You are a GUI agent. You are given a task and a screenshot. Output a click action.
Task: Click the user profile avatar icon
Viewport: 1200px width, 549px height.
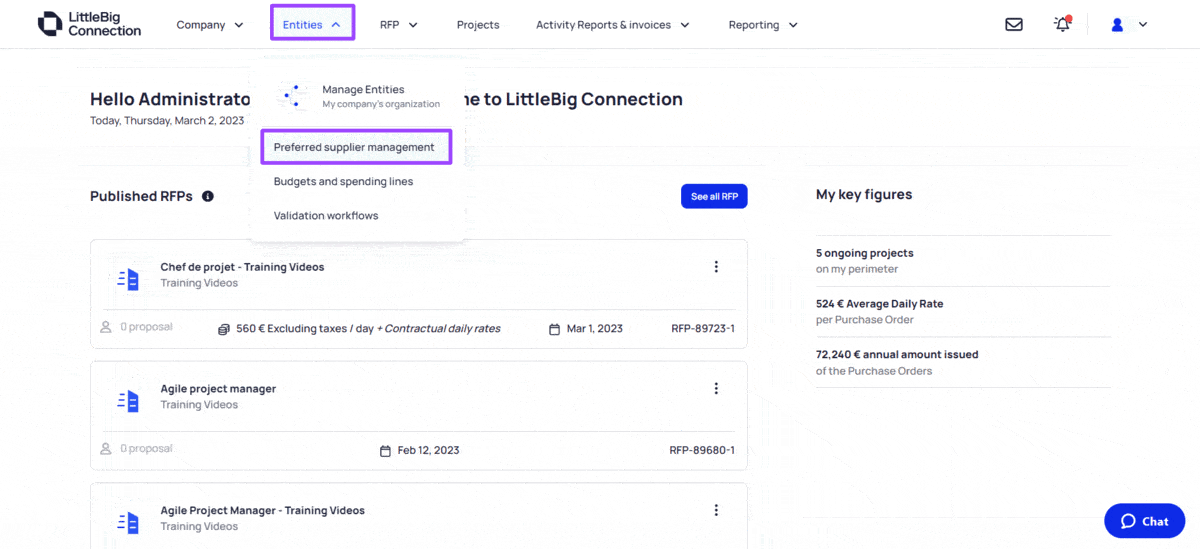1118,25
